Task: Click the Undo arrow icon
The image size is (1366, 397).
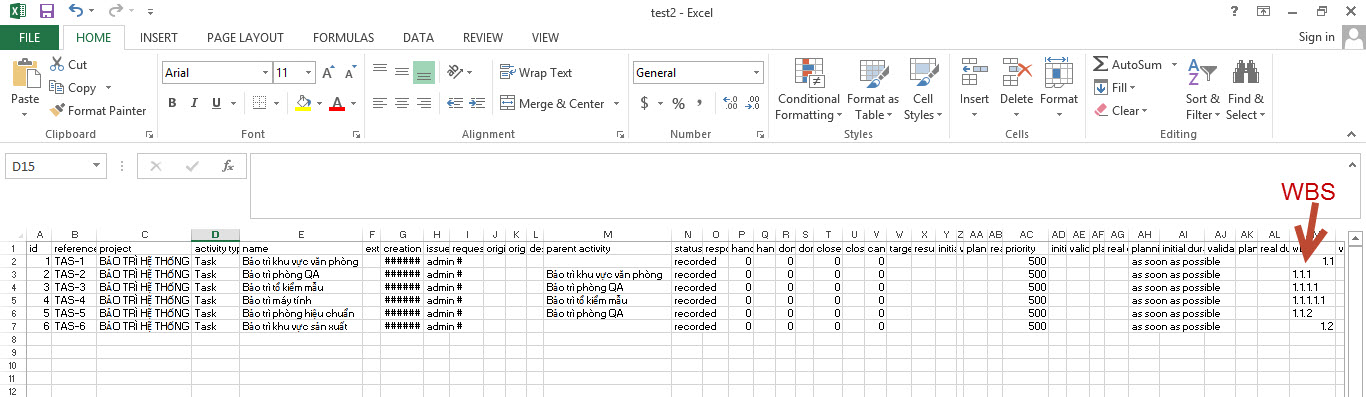Action: point(77,12)
